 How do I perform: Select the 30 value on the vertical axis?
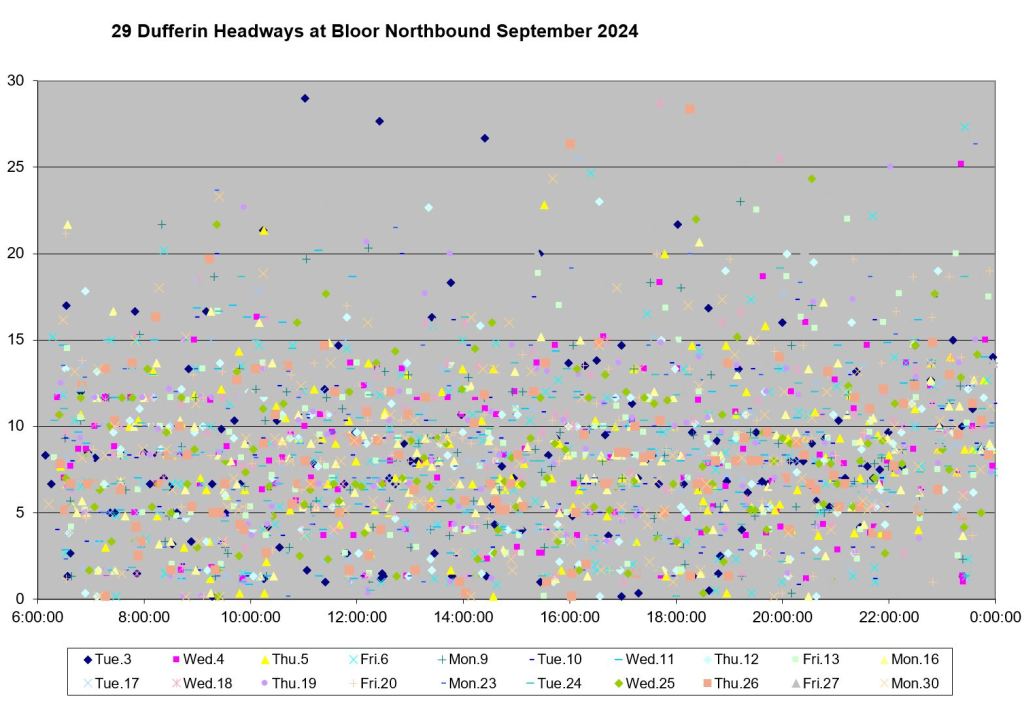(19, 81)
